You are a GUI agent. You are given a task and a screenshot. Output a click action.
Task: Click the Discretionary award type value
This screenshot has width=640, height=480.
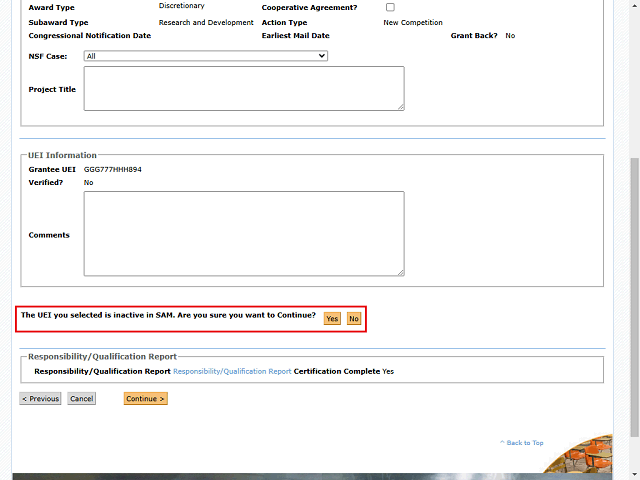182,6
